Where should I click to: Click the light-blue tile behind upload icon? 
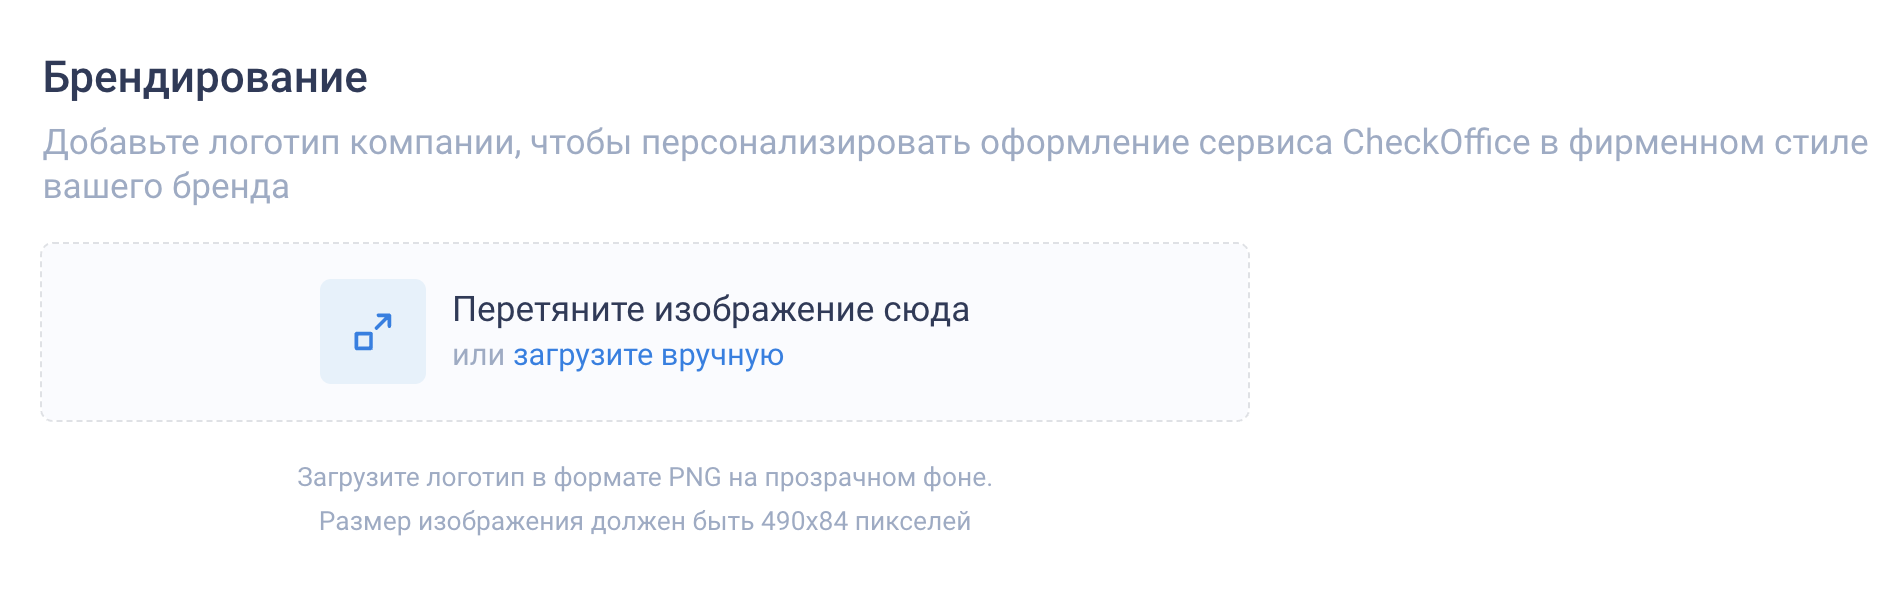[x=373, y=331]
